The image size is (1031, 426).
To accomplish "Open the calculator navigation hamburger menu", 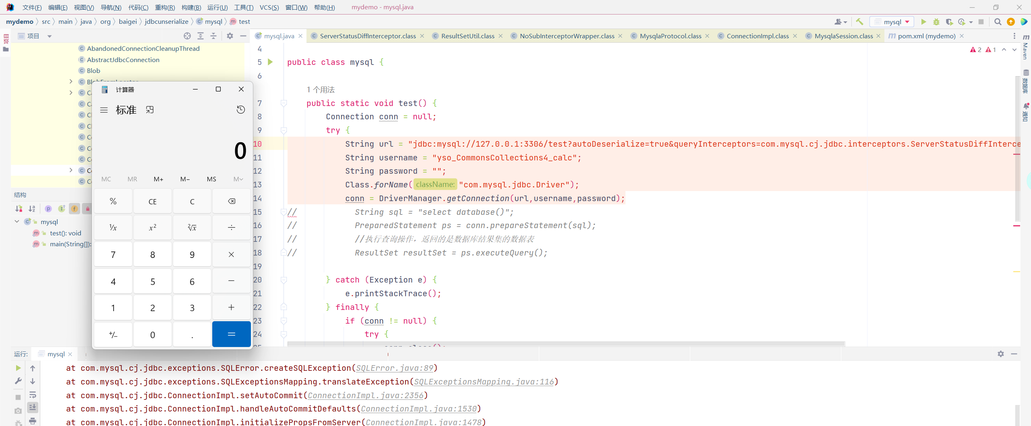I will click(x=104, y=110).
